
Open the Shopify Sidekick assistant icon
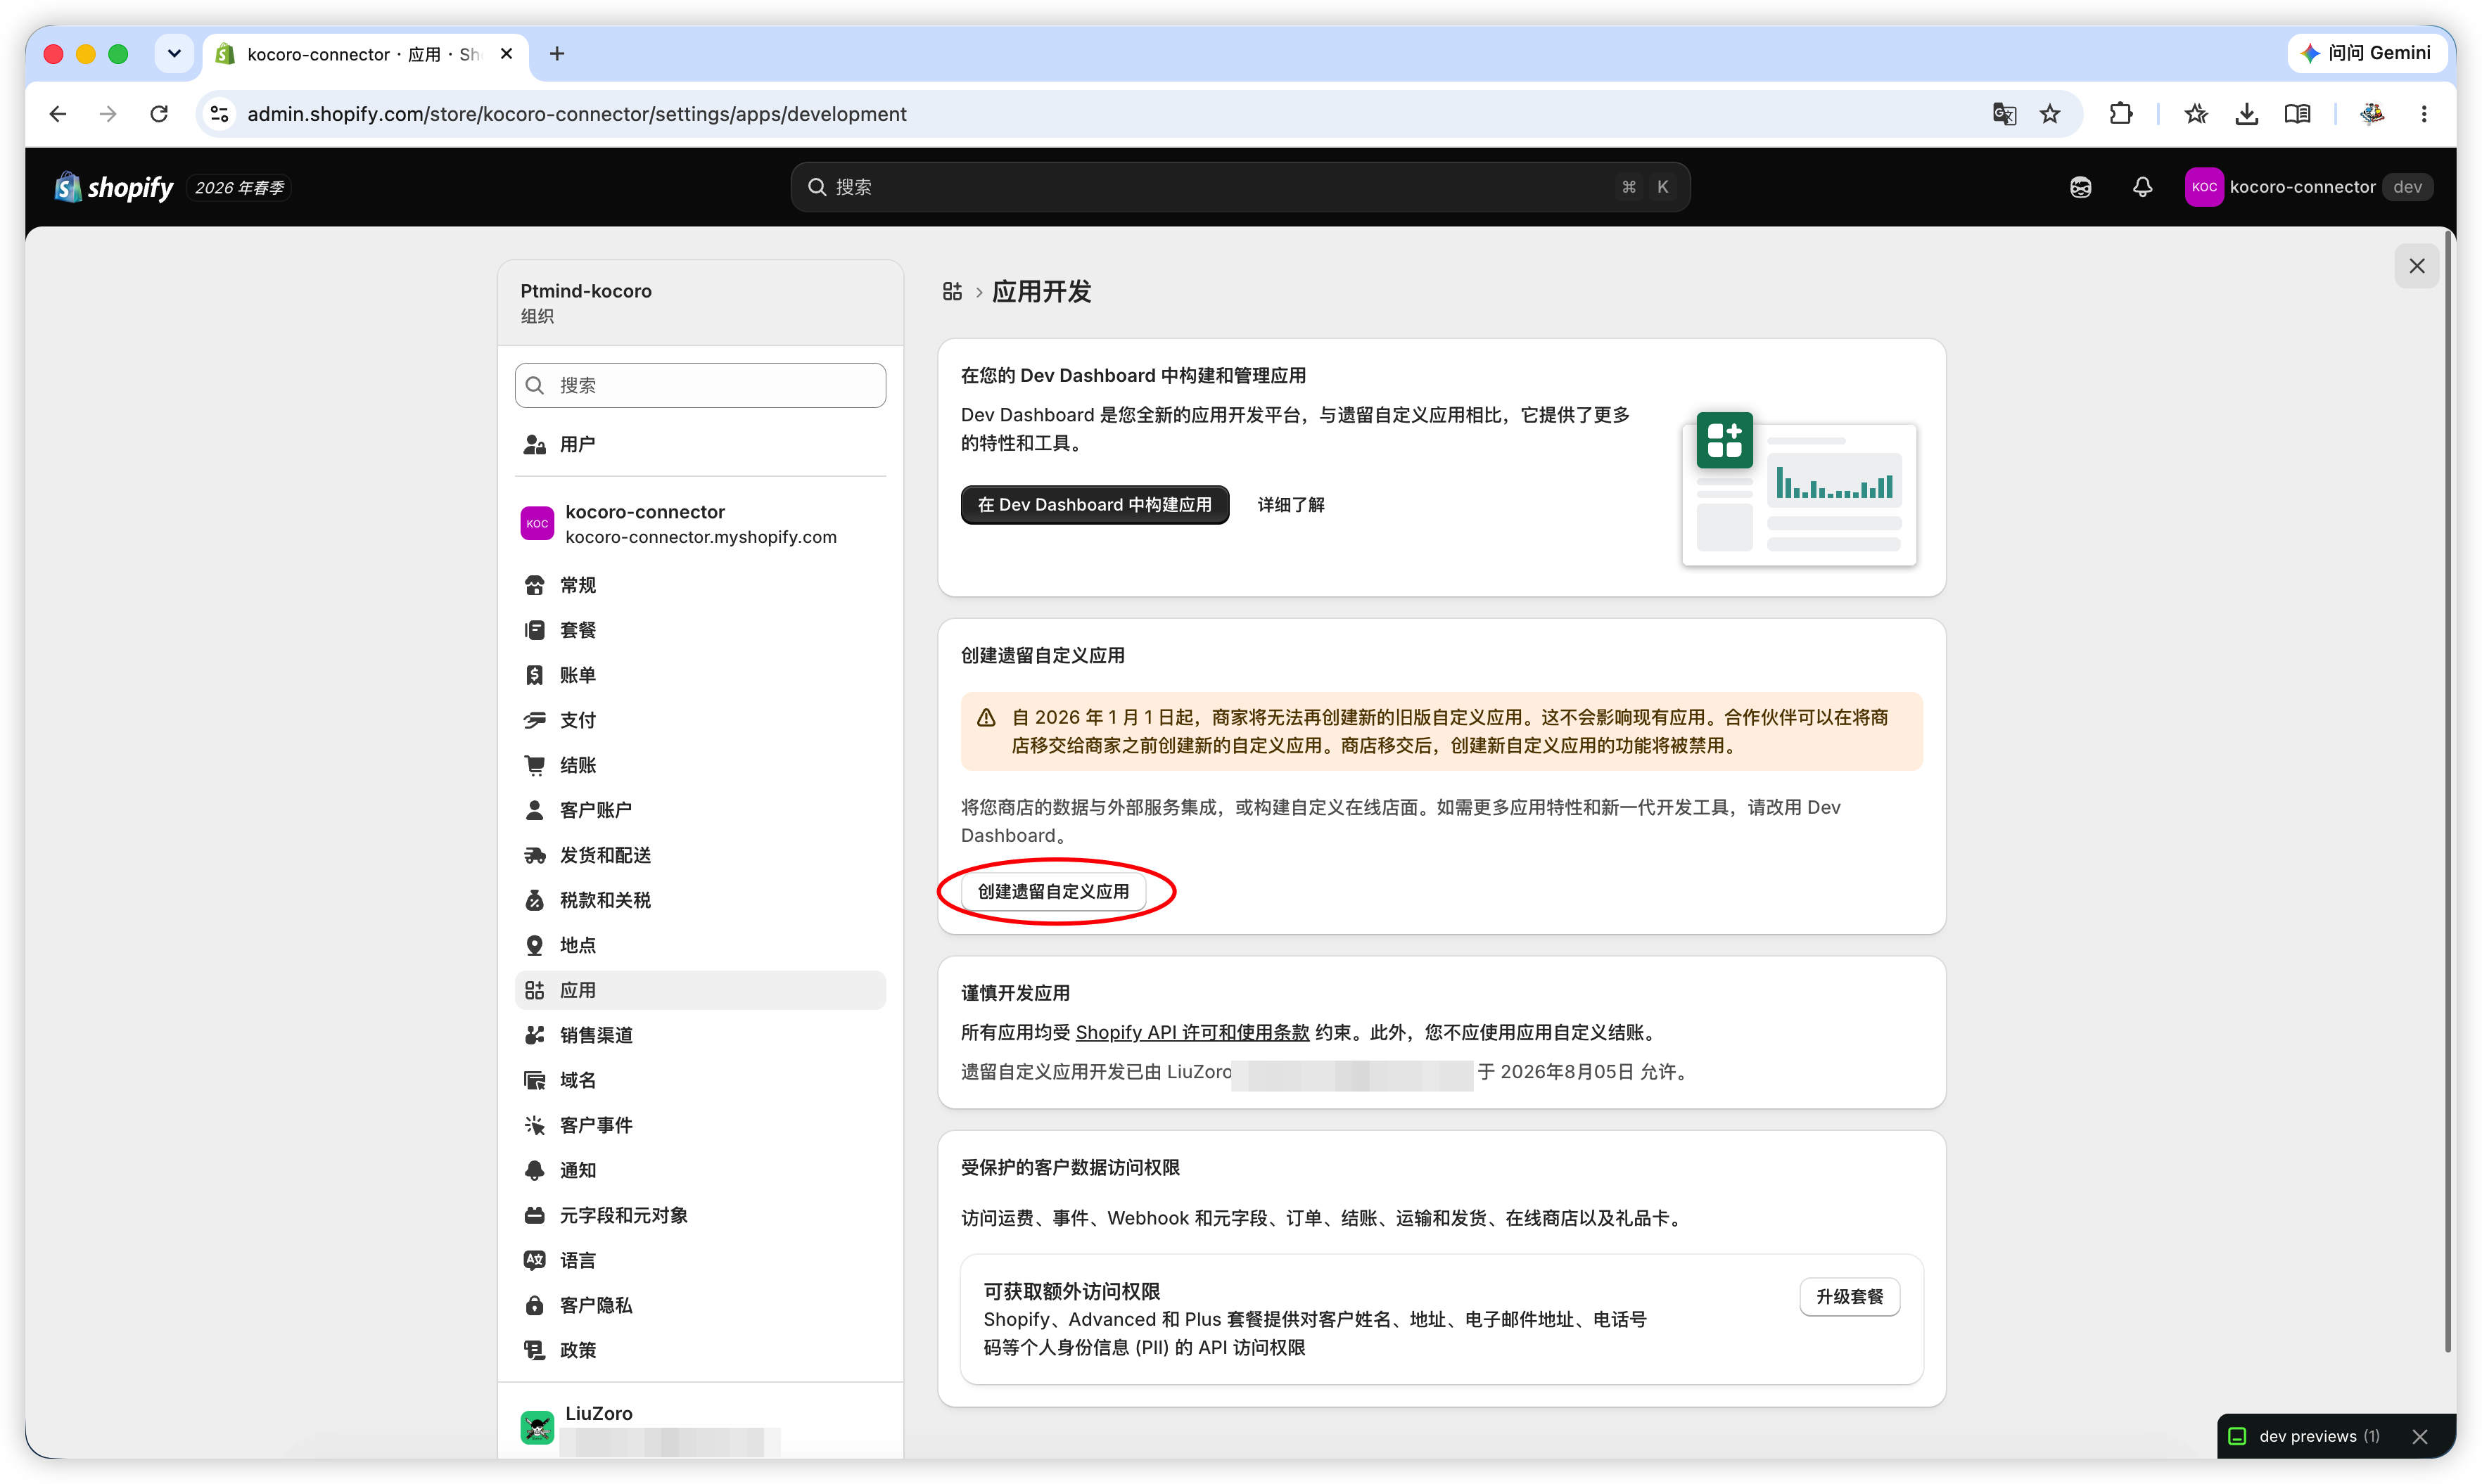[2080, 187]
